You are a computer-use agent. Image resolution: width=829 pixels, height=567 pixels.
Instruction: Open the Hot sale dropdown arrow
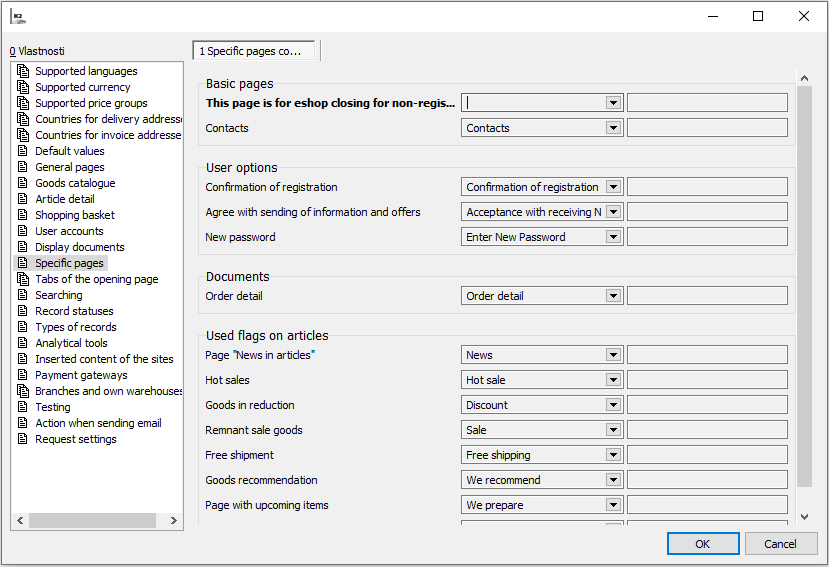[613, 380]
